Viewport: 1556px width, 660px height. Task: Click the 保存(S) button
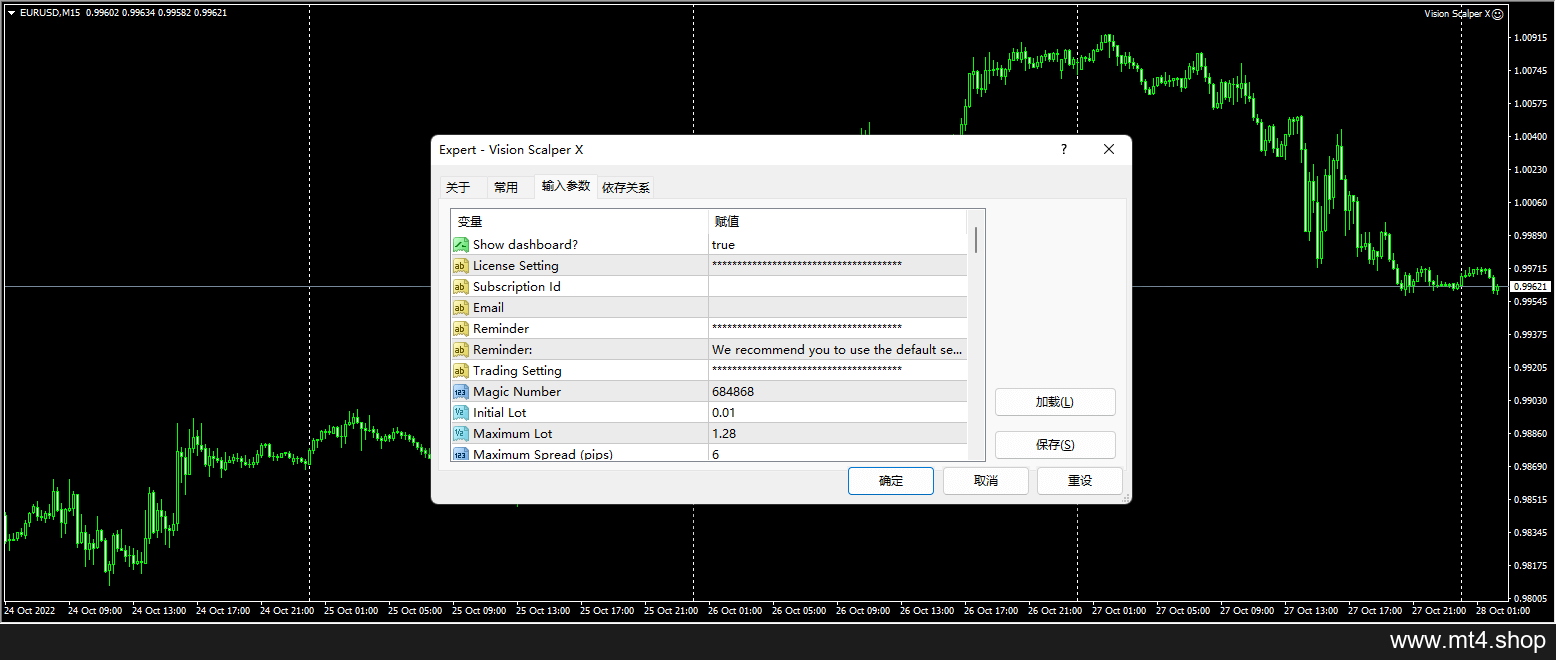[x=1055, y=445]
